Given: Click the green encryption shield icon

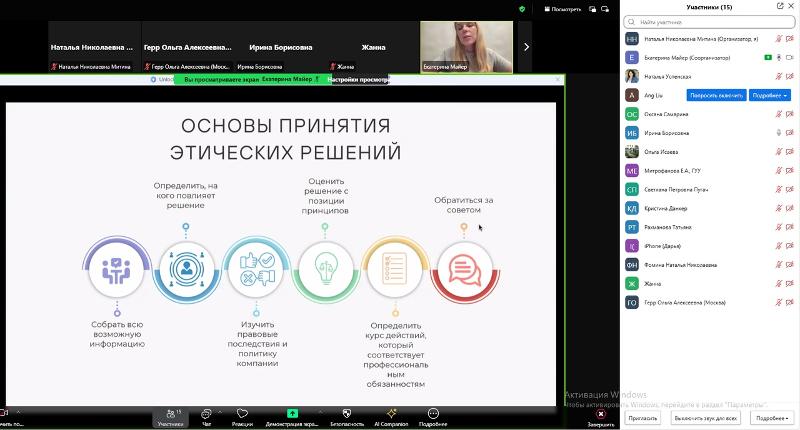Looking at the screenshot, I should coord(522,8).
